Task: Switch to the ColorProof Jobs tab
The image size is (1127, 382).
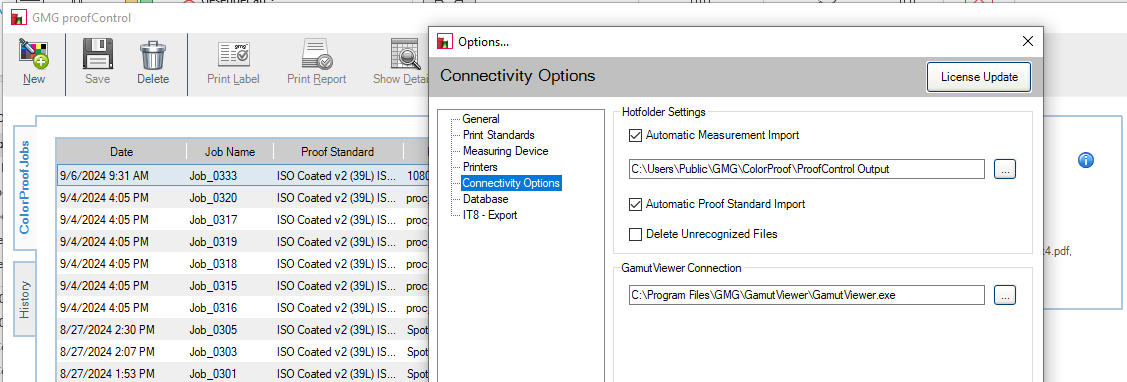Action: (24, 188)
